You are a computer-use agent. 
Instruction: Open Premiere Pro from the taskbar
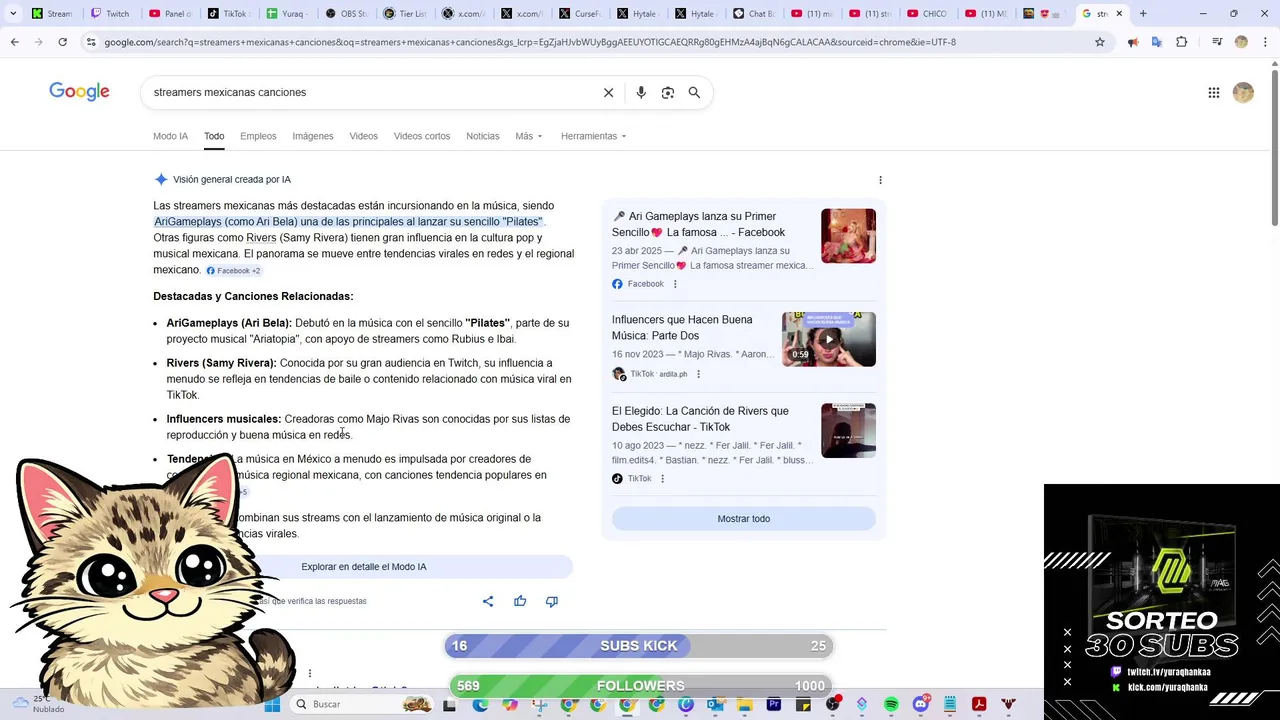point(774,704)
